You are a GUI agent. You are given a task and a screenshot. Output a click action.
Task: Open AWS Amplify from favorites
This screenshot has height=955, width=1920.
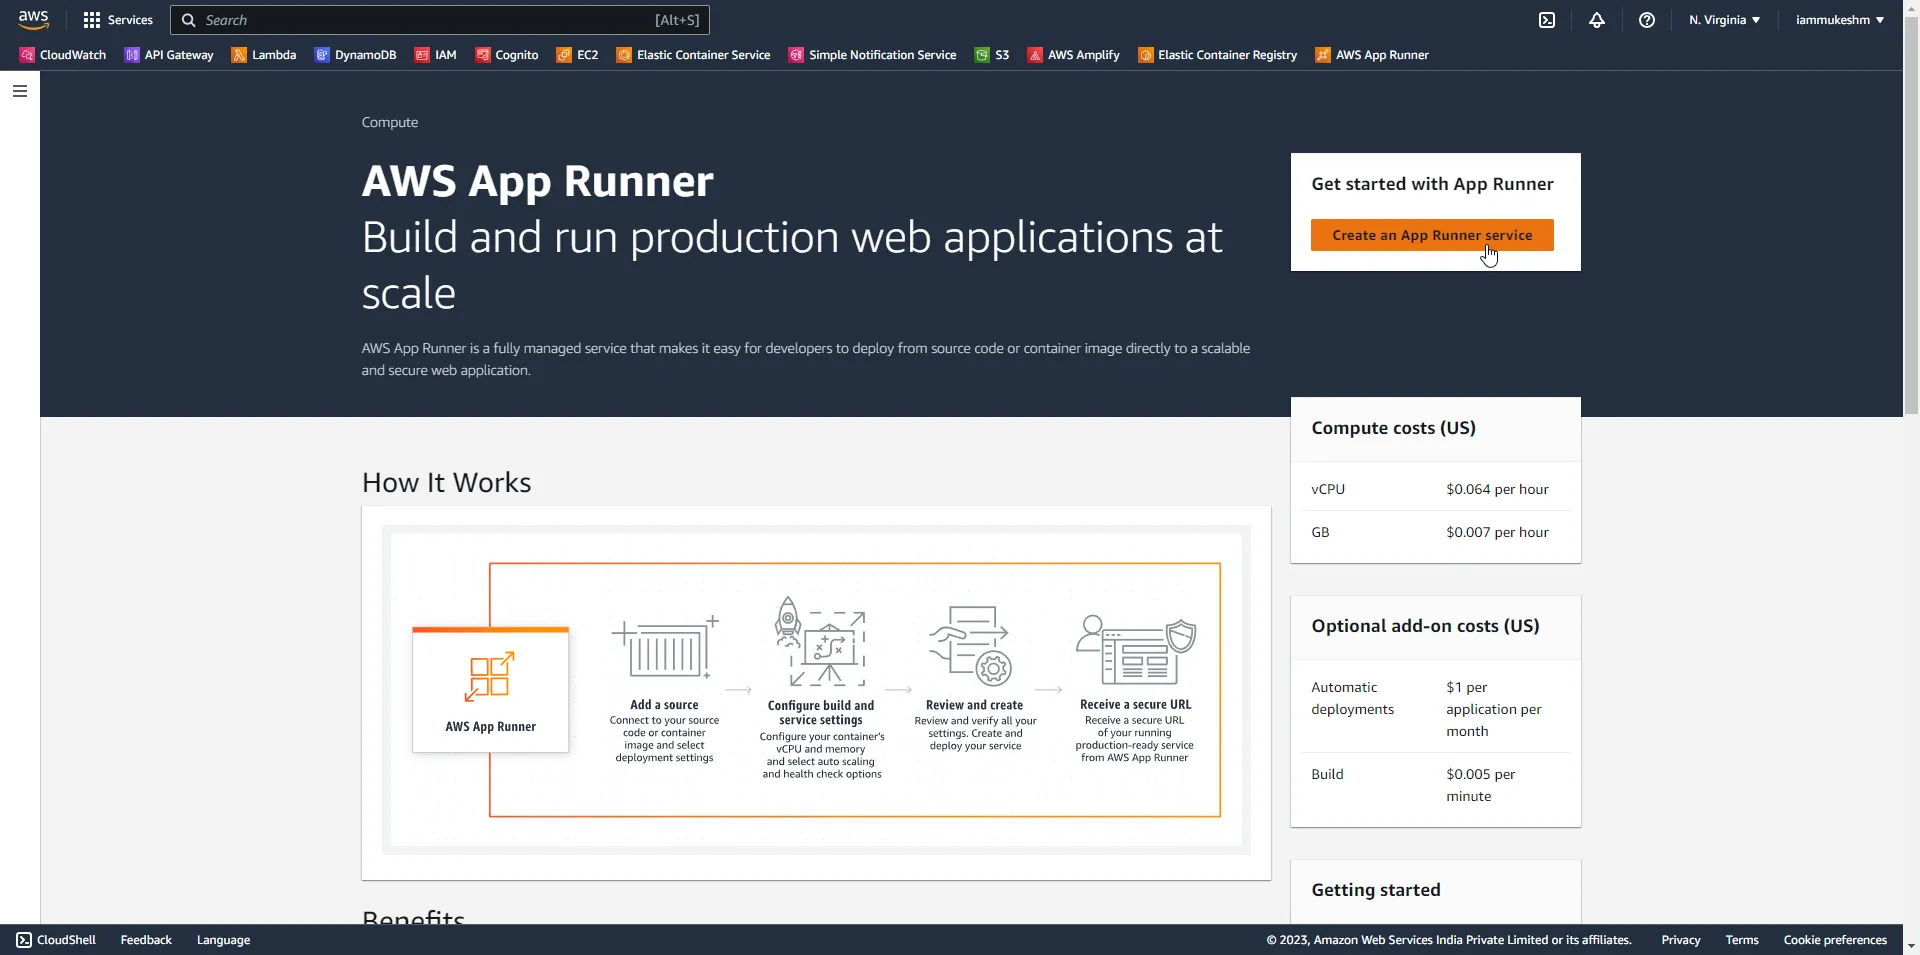pyautogui.click(x=1073, y=55)
